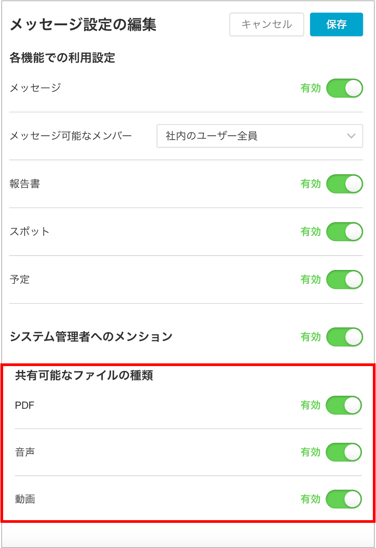Click the 有効 label beside メッセージ
Screen dimensions: 376x548
311,88
